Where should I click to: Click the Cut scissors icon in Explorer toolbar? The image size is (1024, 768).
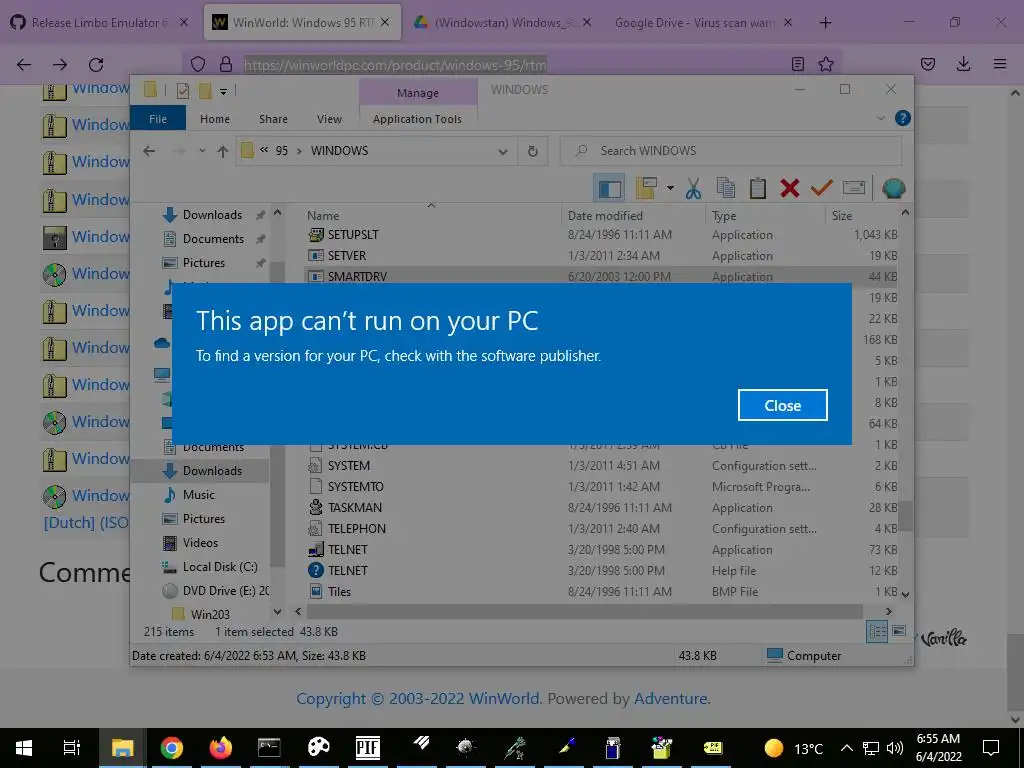tap(693, 189)
